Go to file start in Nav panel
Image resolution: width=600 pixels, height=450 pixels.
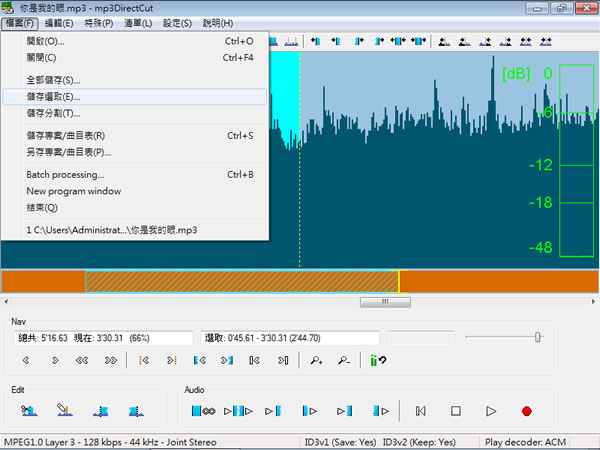point(255,360)
